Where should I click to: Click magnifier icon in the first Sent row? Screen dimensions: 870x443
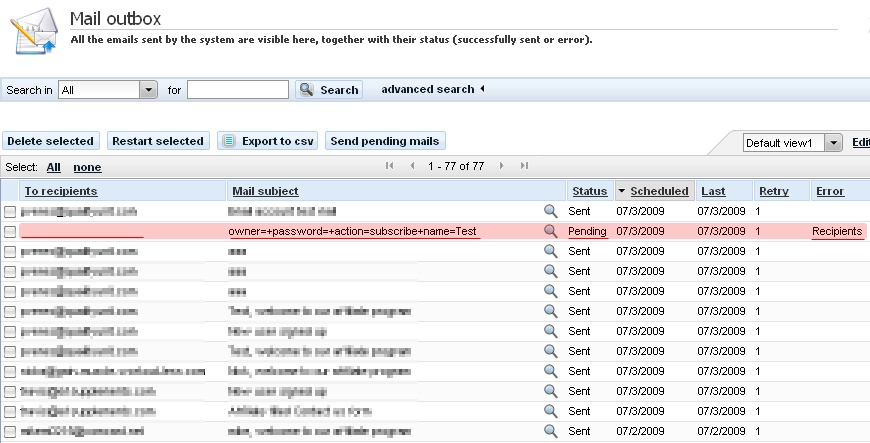click(x=550, y=211)
